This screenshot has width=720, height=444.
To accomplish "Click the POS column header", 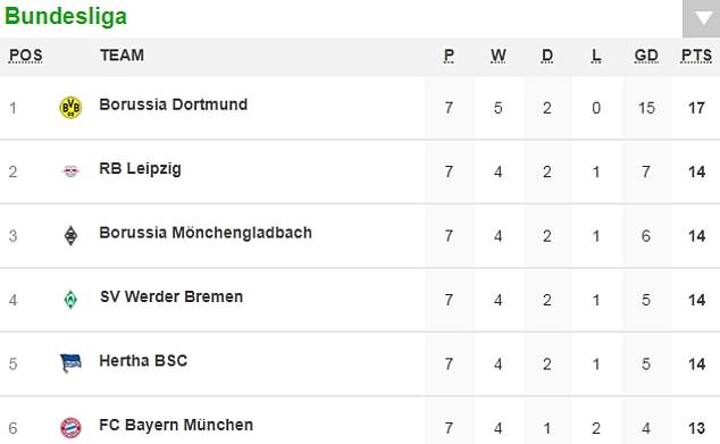I will tap(26, 56).
